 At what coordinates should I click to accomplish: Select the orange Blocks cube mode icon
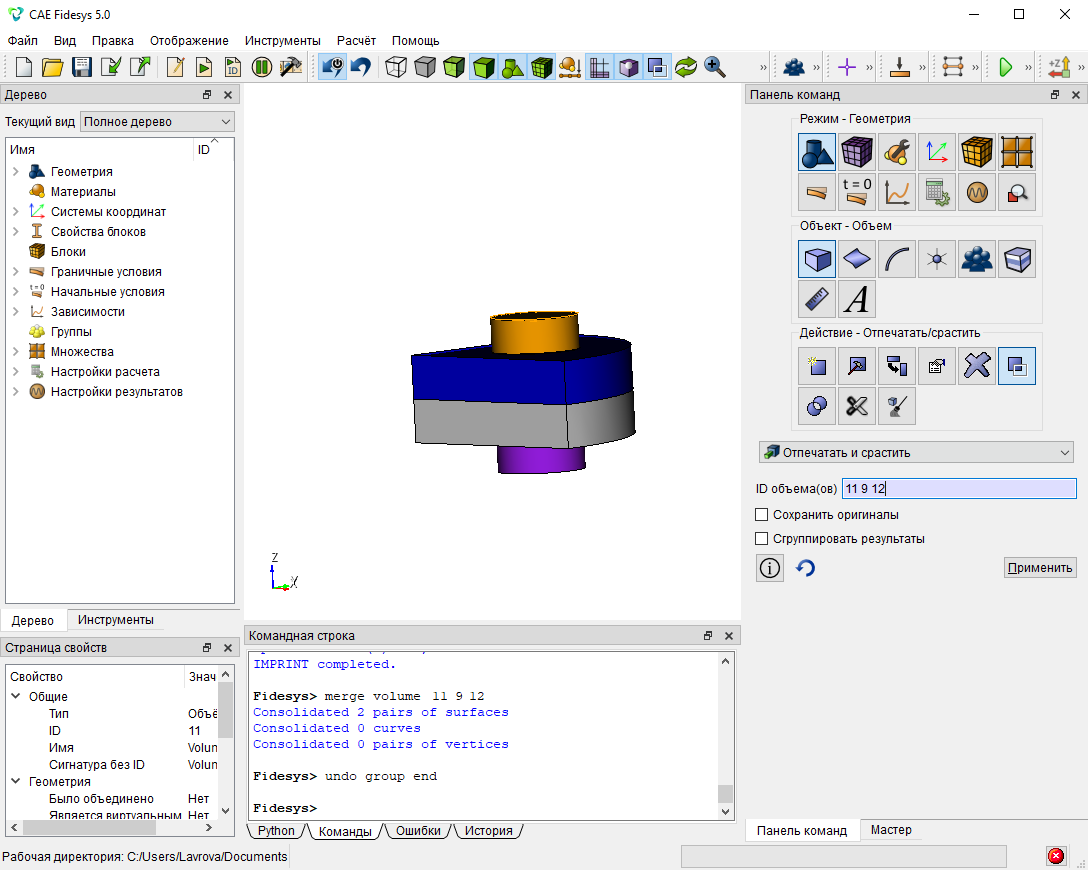pos(977,152)
